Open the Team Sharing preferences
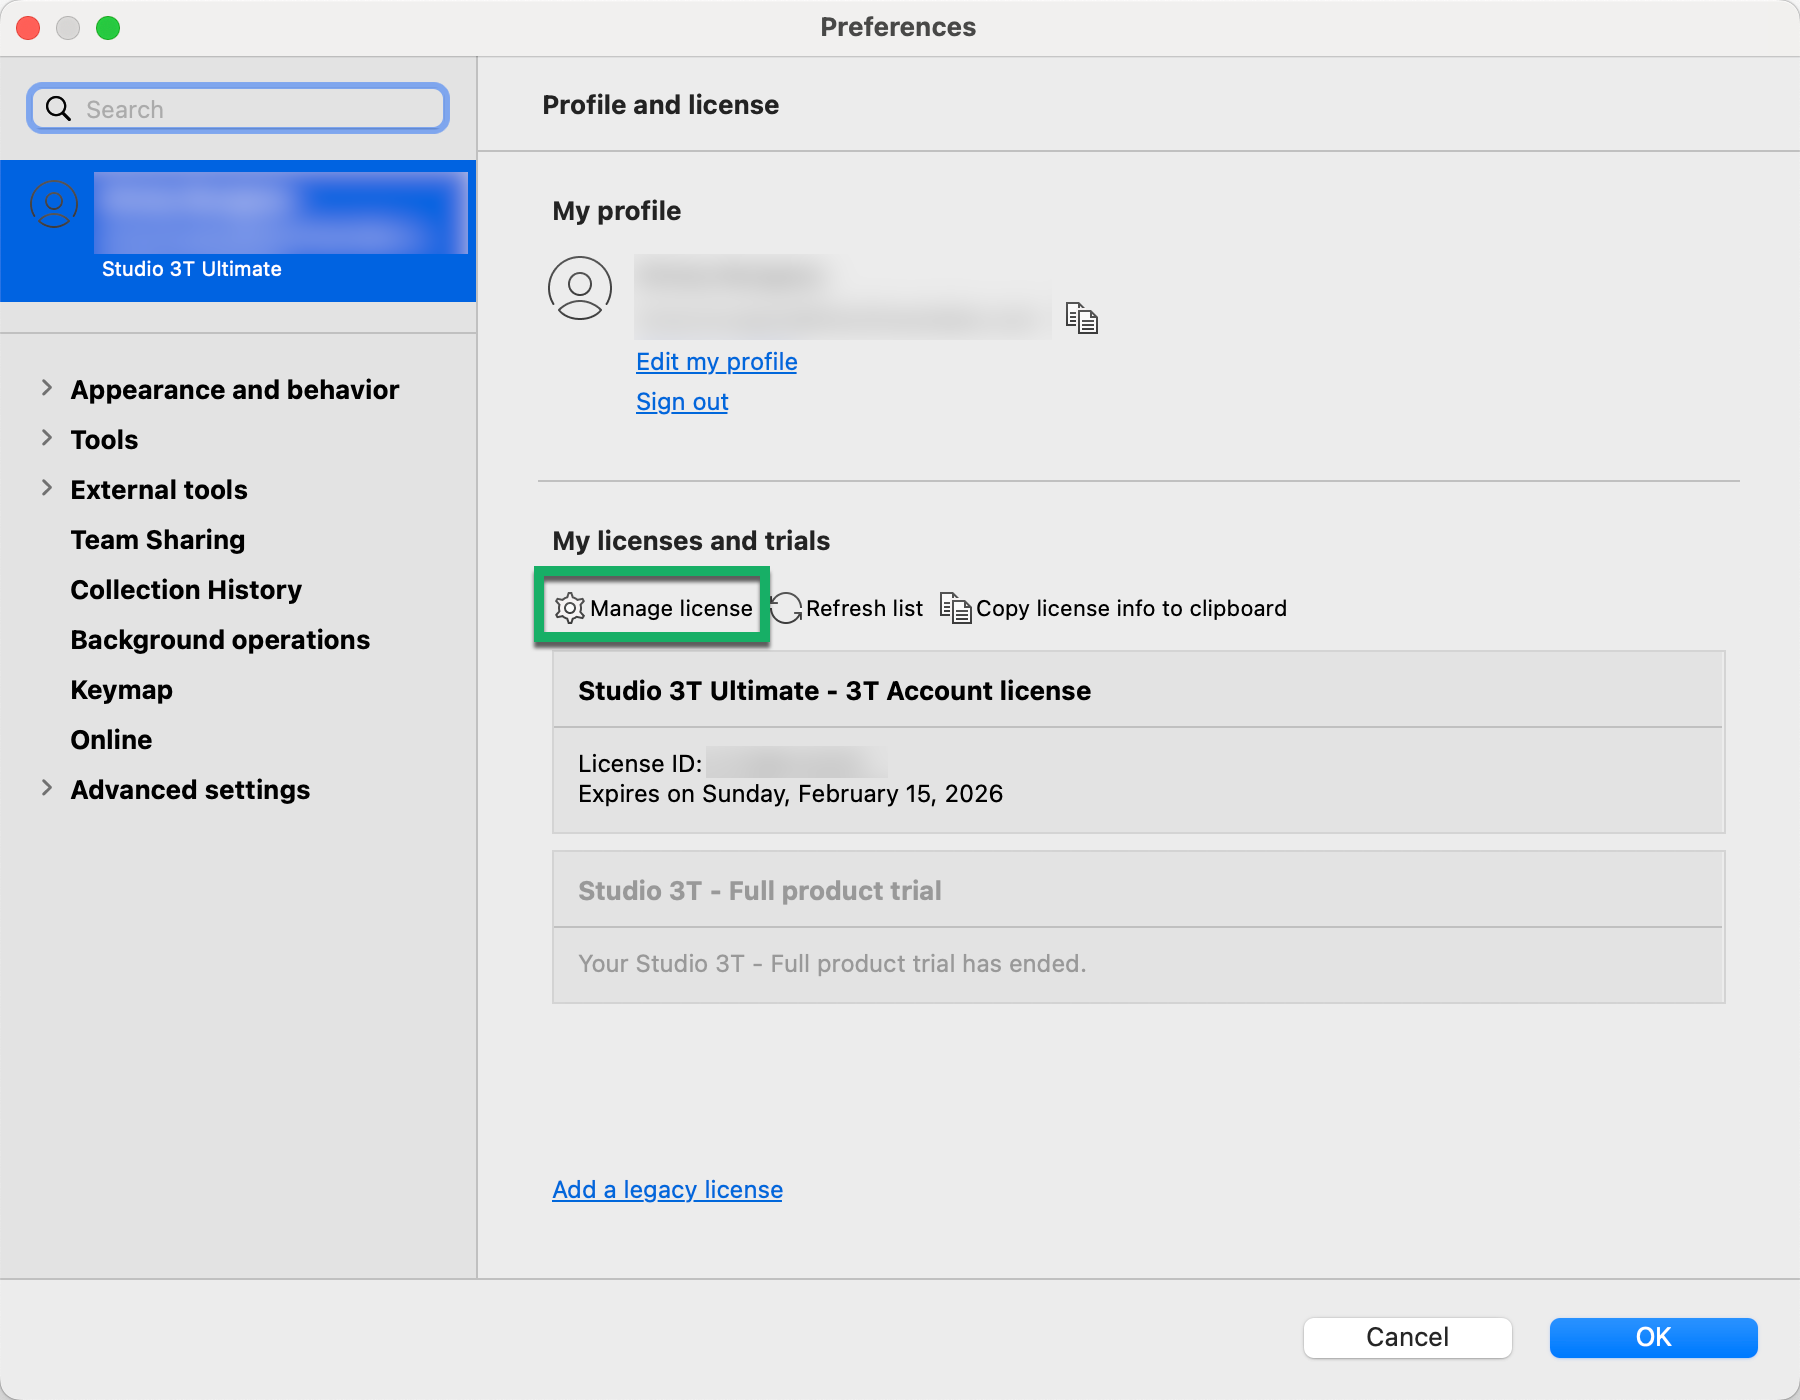The image size is (1800, 1400). click(158, 540)
